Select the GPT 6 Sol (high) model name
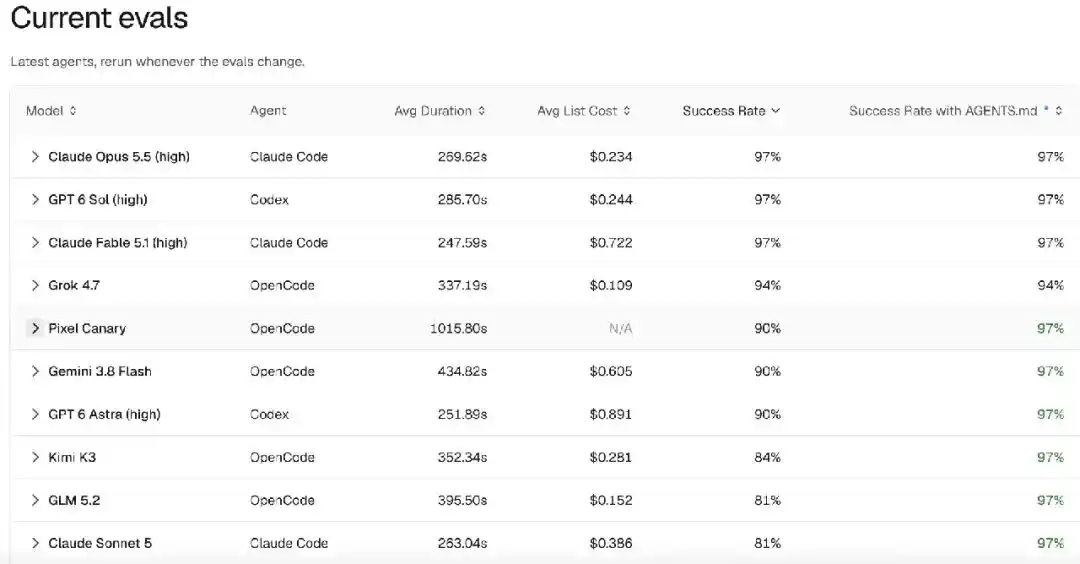1080x564 pixels. pos(98,200)
